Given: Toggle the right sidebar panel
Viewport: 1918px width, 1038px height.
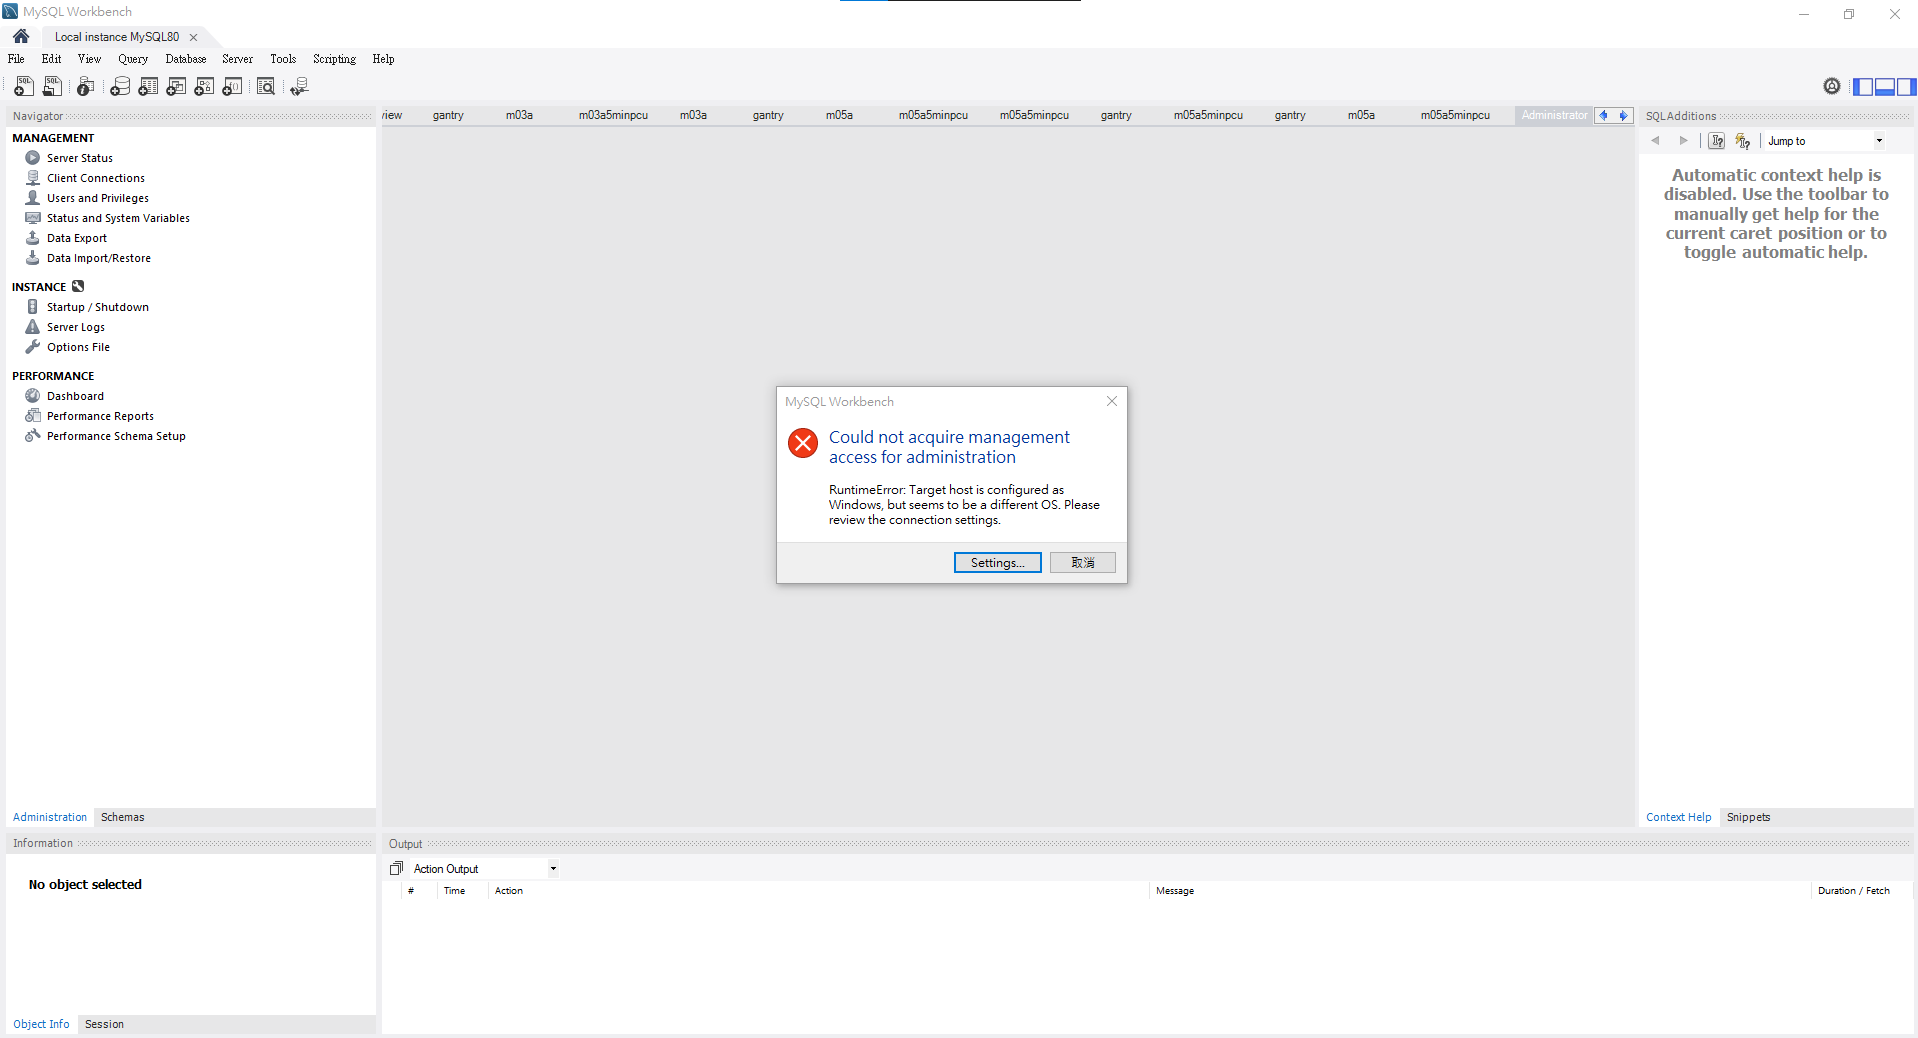Looking at the screenshot, I should (x=1907, y=87).
